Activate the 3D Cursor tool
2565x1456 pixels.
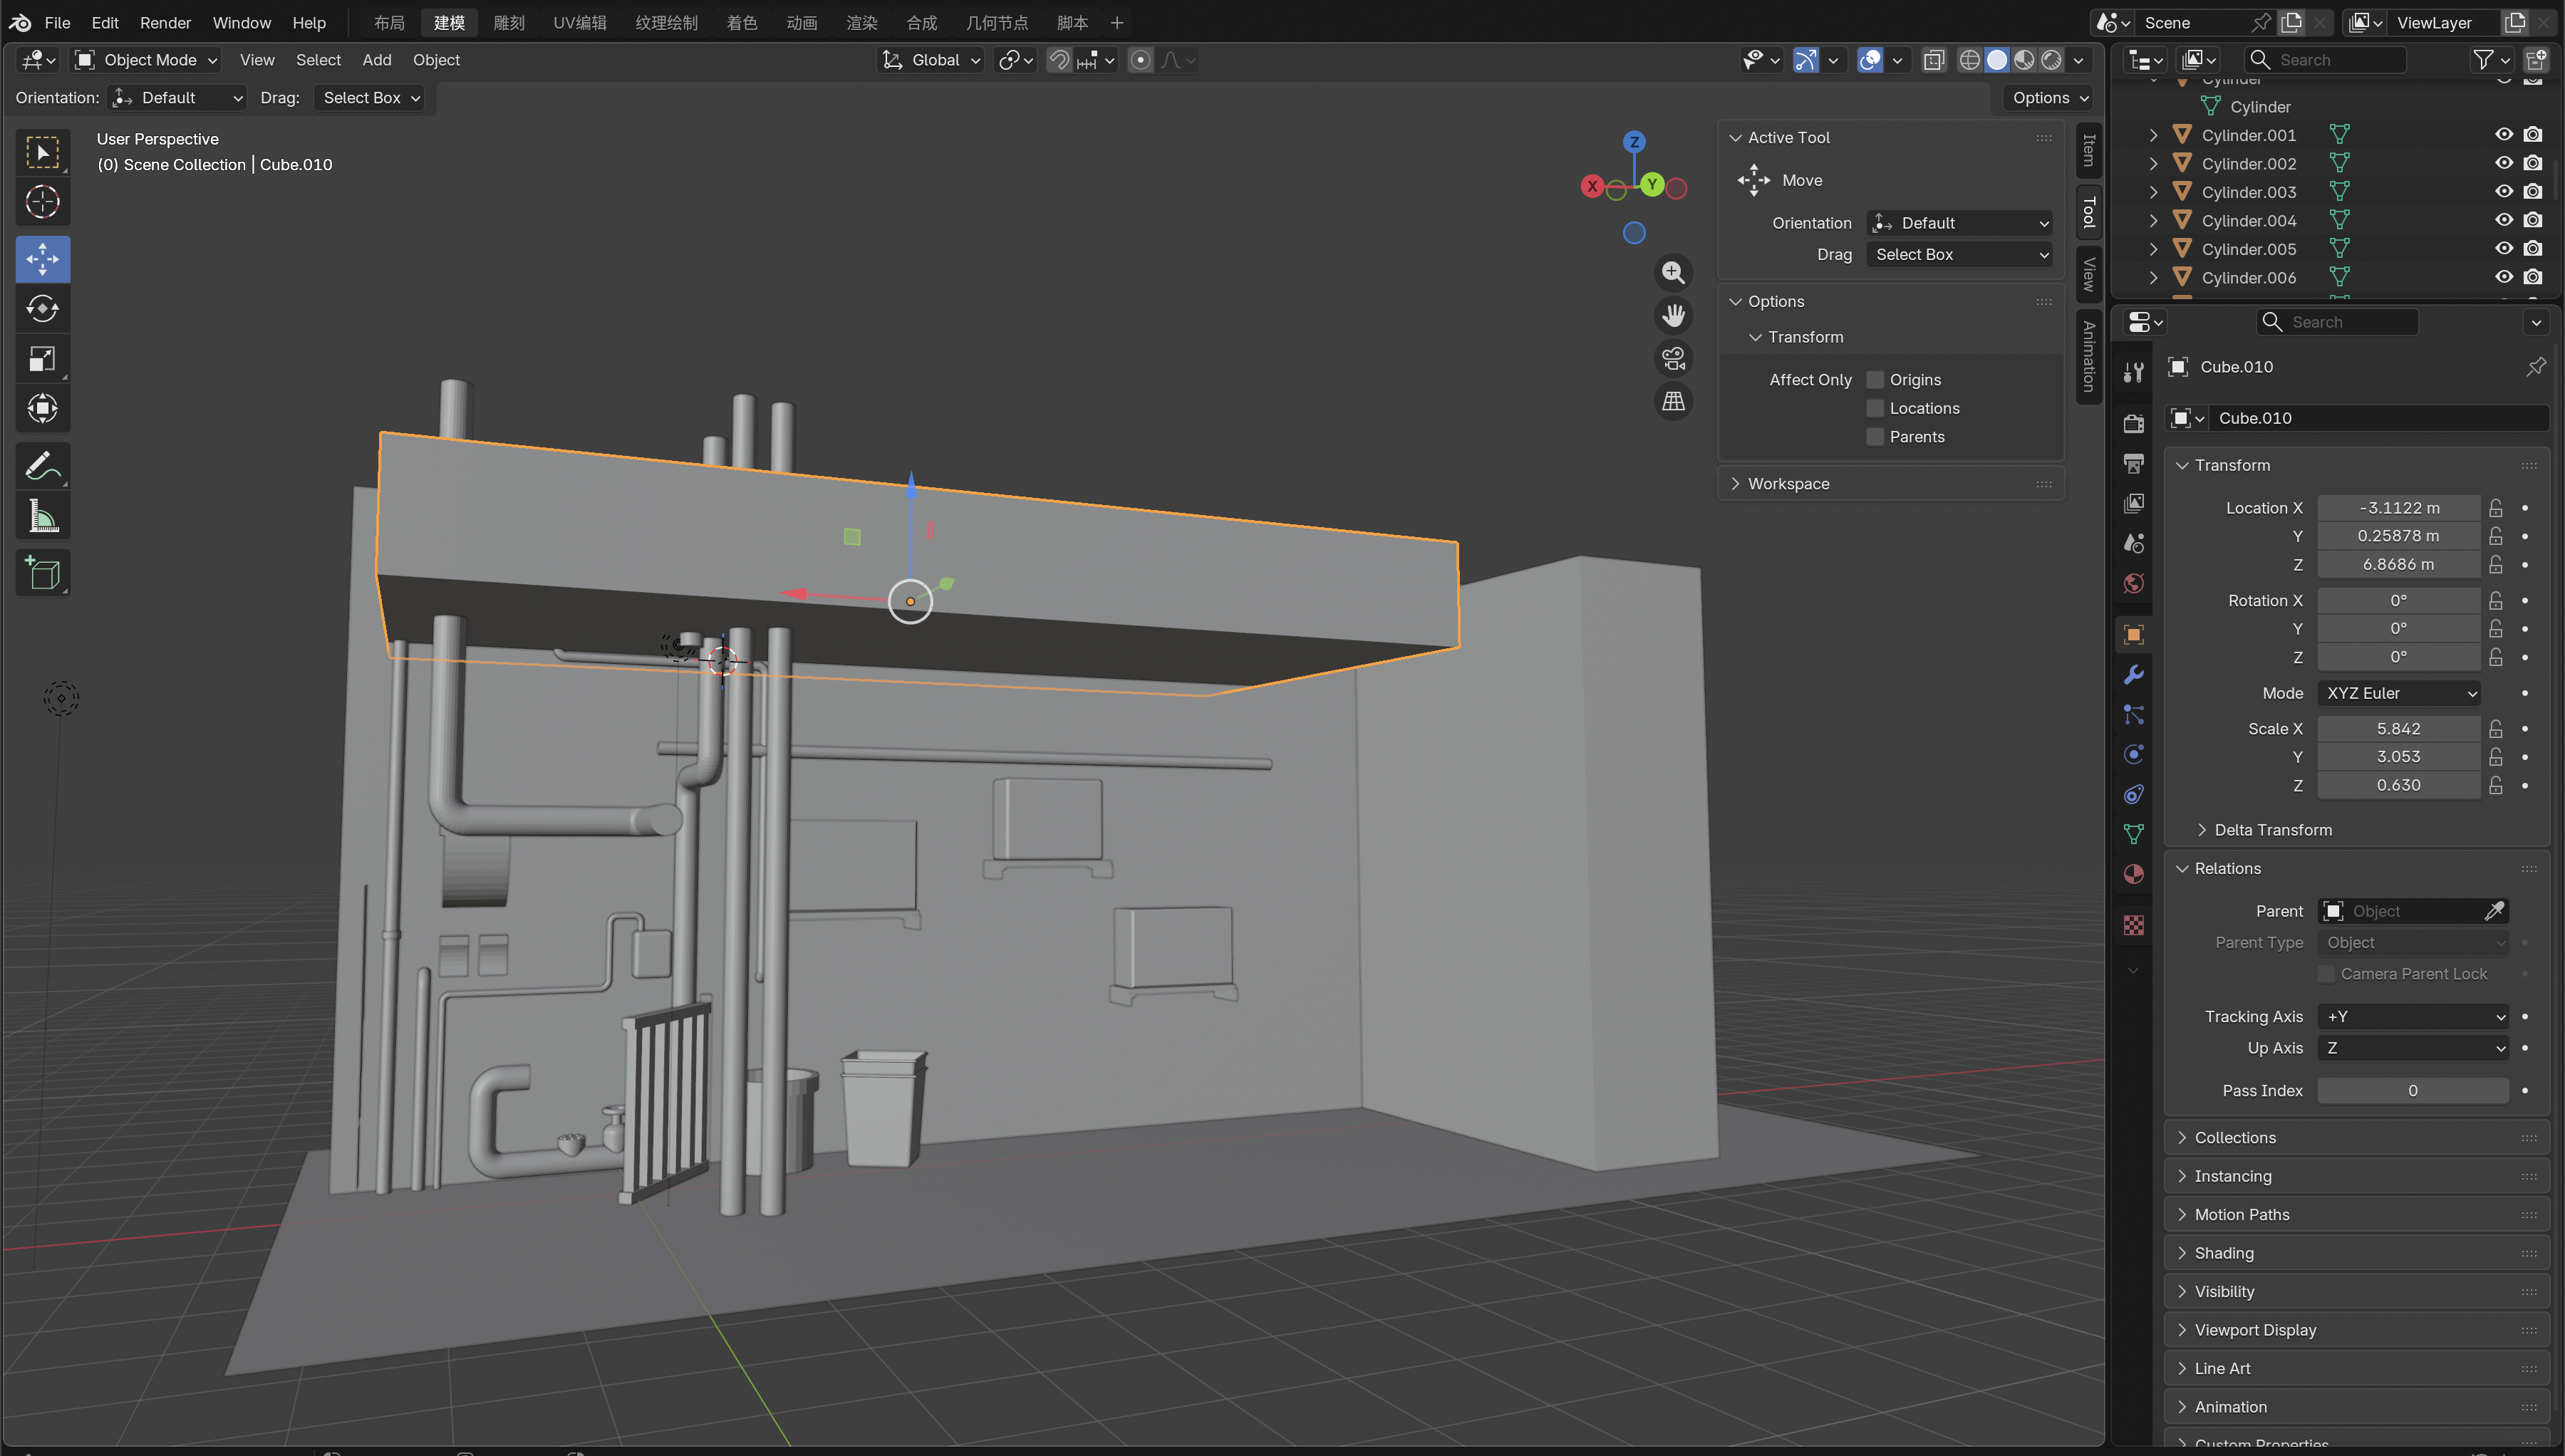[42, 202]
